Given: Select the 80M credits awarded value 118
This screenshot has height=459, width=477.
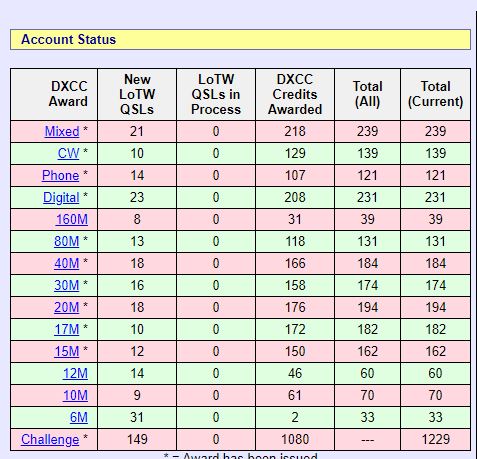Looking at the screenshot, I should point(295,241).
